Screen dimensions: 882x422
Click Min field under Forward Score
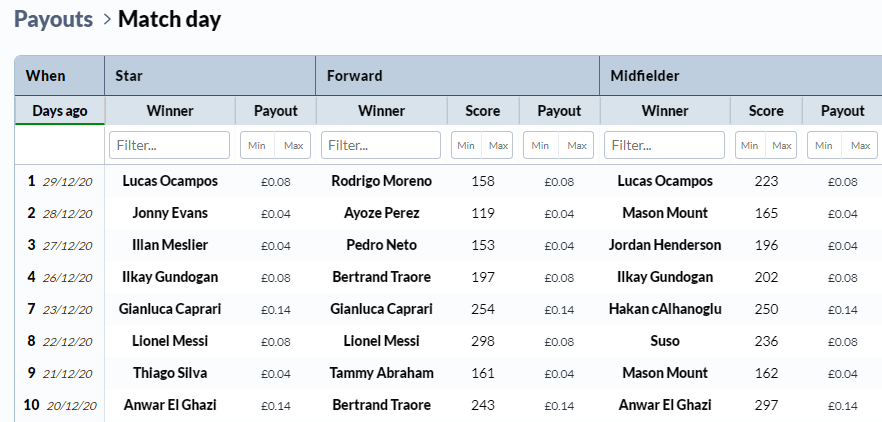pyautogui.click(x=466, y=145)
